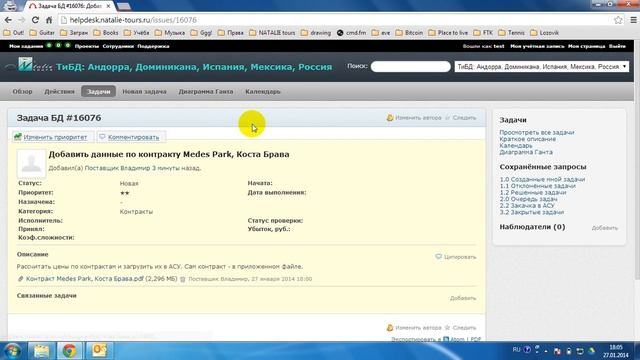
Task: Open the Новая задача tab
Action: [144, 91]
